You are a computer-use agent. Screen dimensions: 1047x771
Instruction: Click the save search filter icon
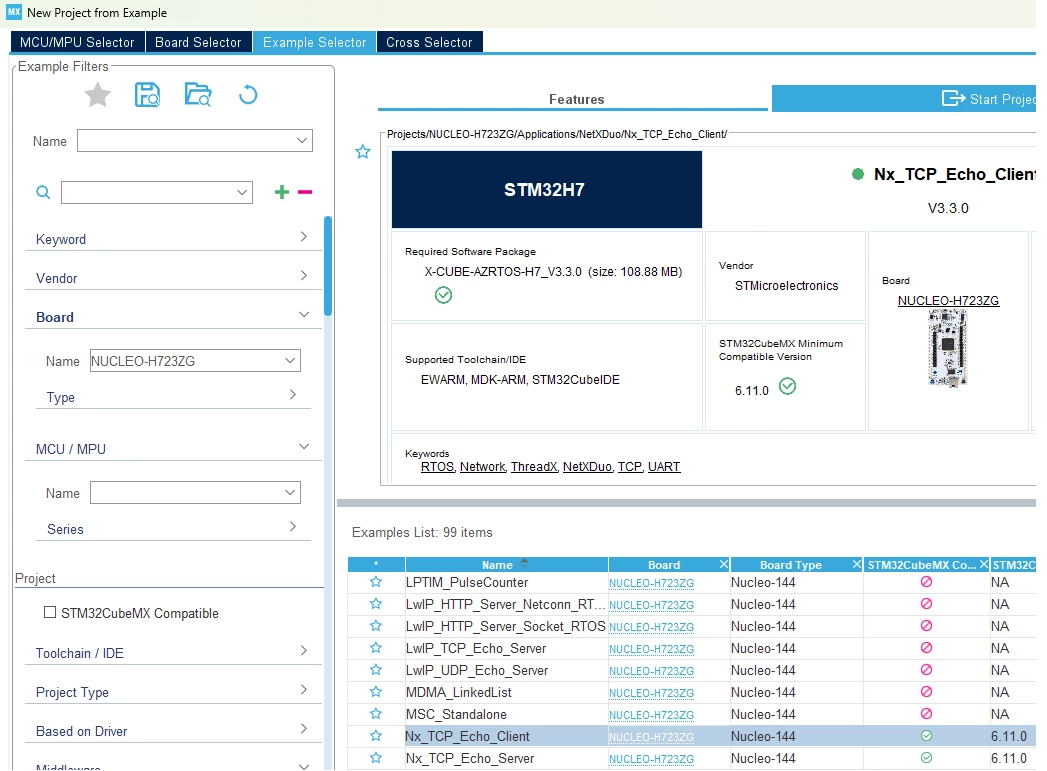[147, 95]
